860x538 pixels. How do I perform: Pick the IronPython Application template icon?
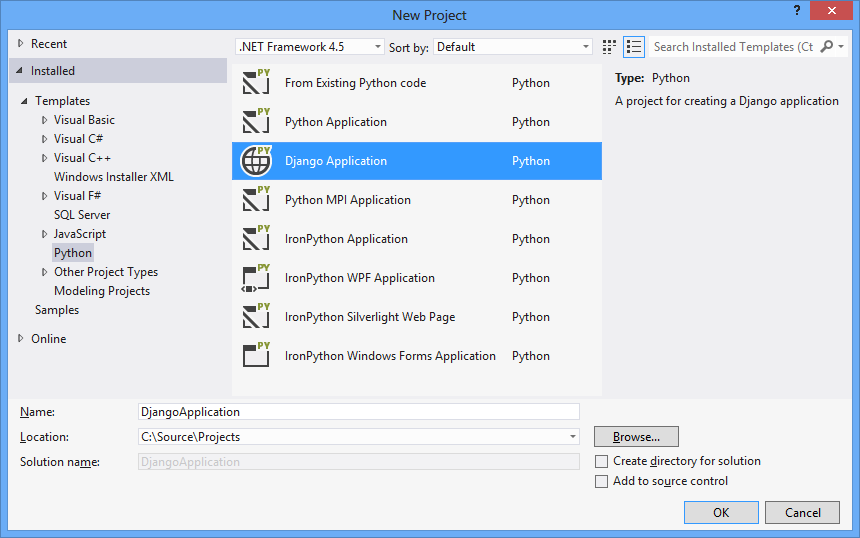pos(256,239)
